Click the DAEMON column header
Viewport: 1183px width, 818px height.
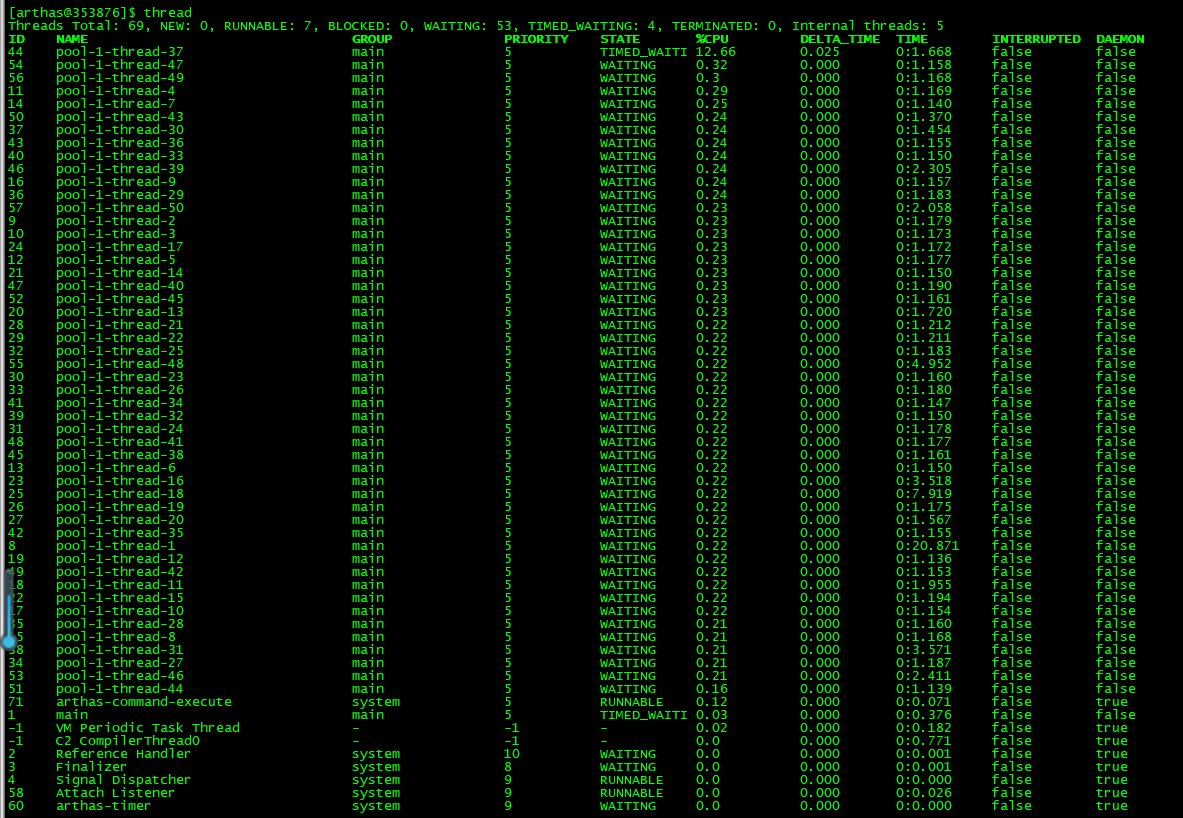[x=1120, y=39]
